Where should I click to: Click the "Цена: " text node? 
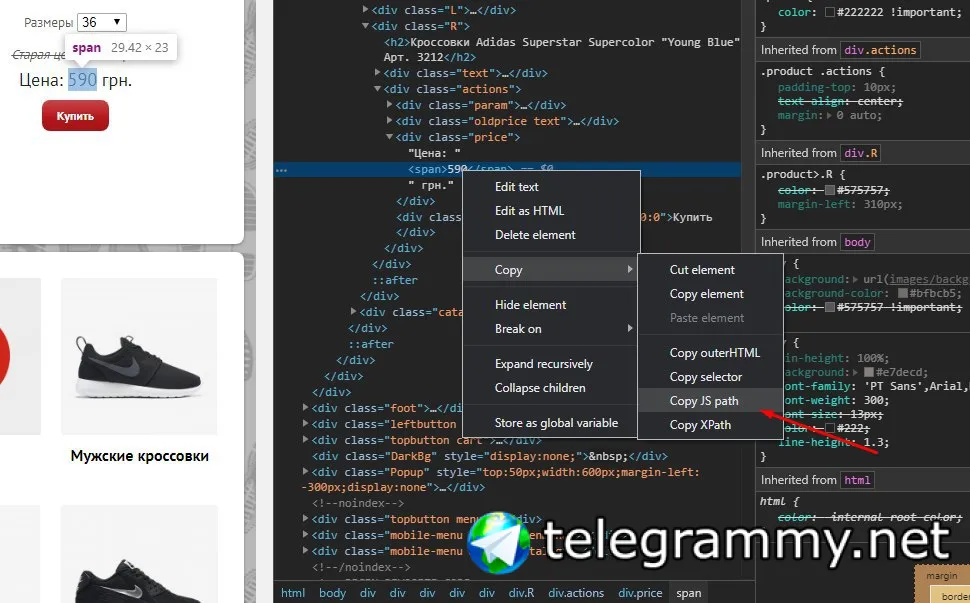coord(434,153)
